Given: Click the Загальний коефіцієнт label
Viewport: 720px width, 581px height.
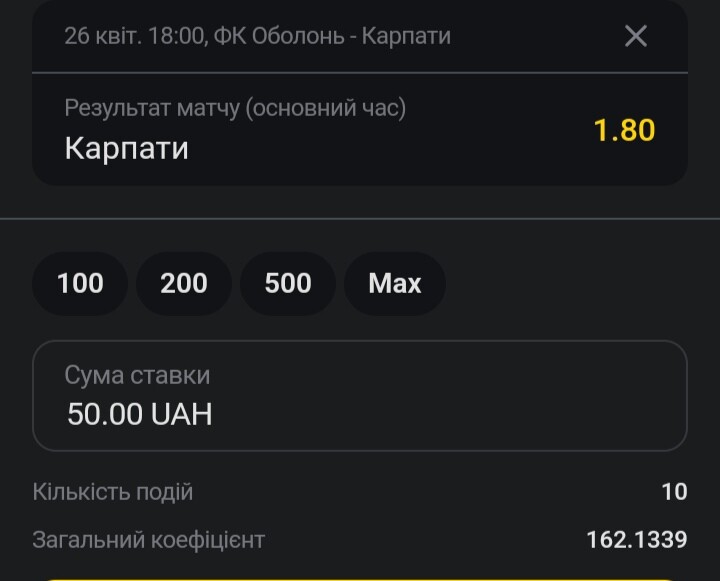Looking at the screenshot, I should pos(149,540).
